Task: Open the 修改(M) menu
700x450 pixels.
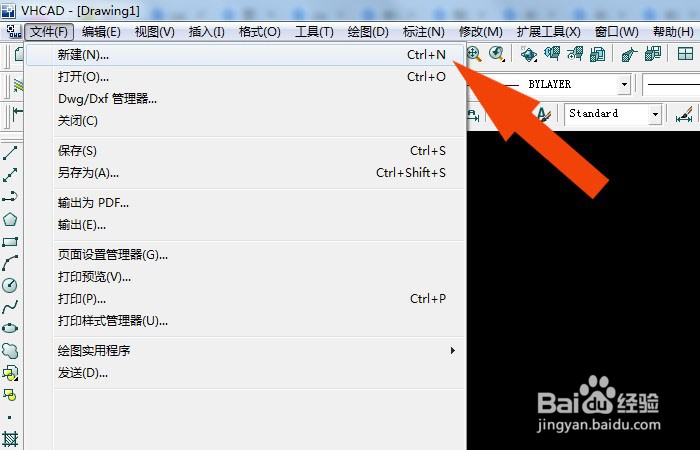Action: tap(481, 32)
